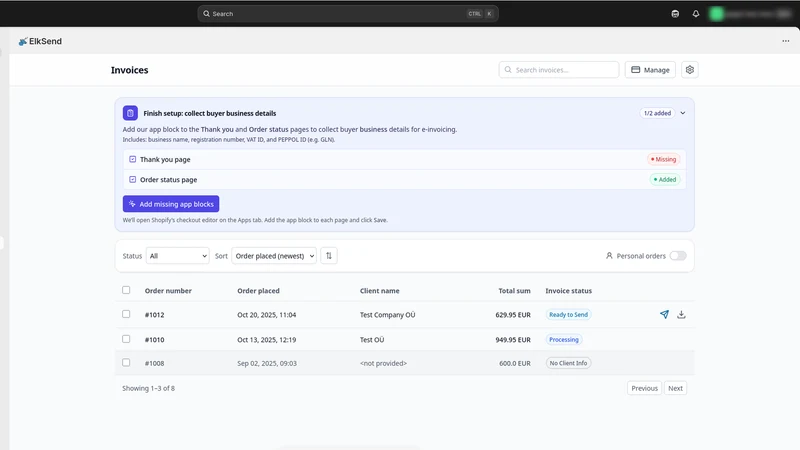
Task: Open the Sort order dropdown
Action: point(274,256)
